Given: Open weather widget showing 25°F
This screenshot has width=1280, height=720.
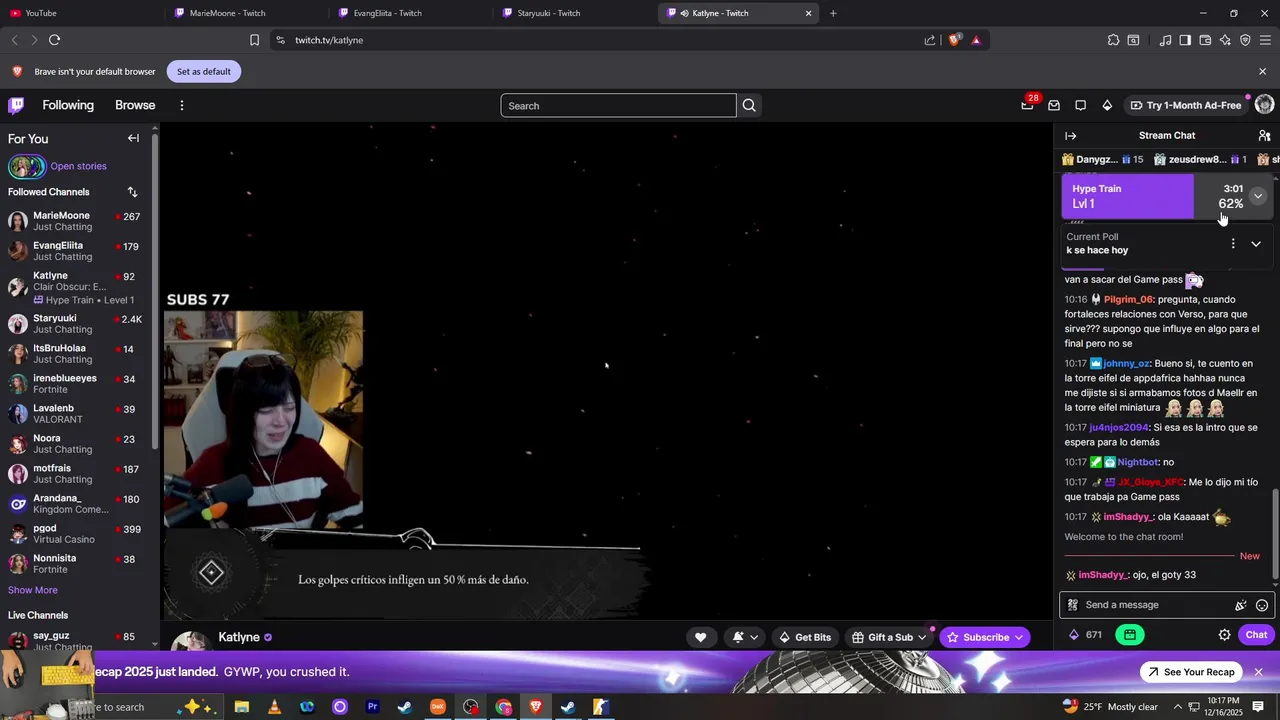Looking at the screenshot, I should (x=1110, y=707).
